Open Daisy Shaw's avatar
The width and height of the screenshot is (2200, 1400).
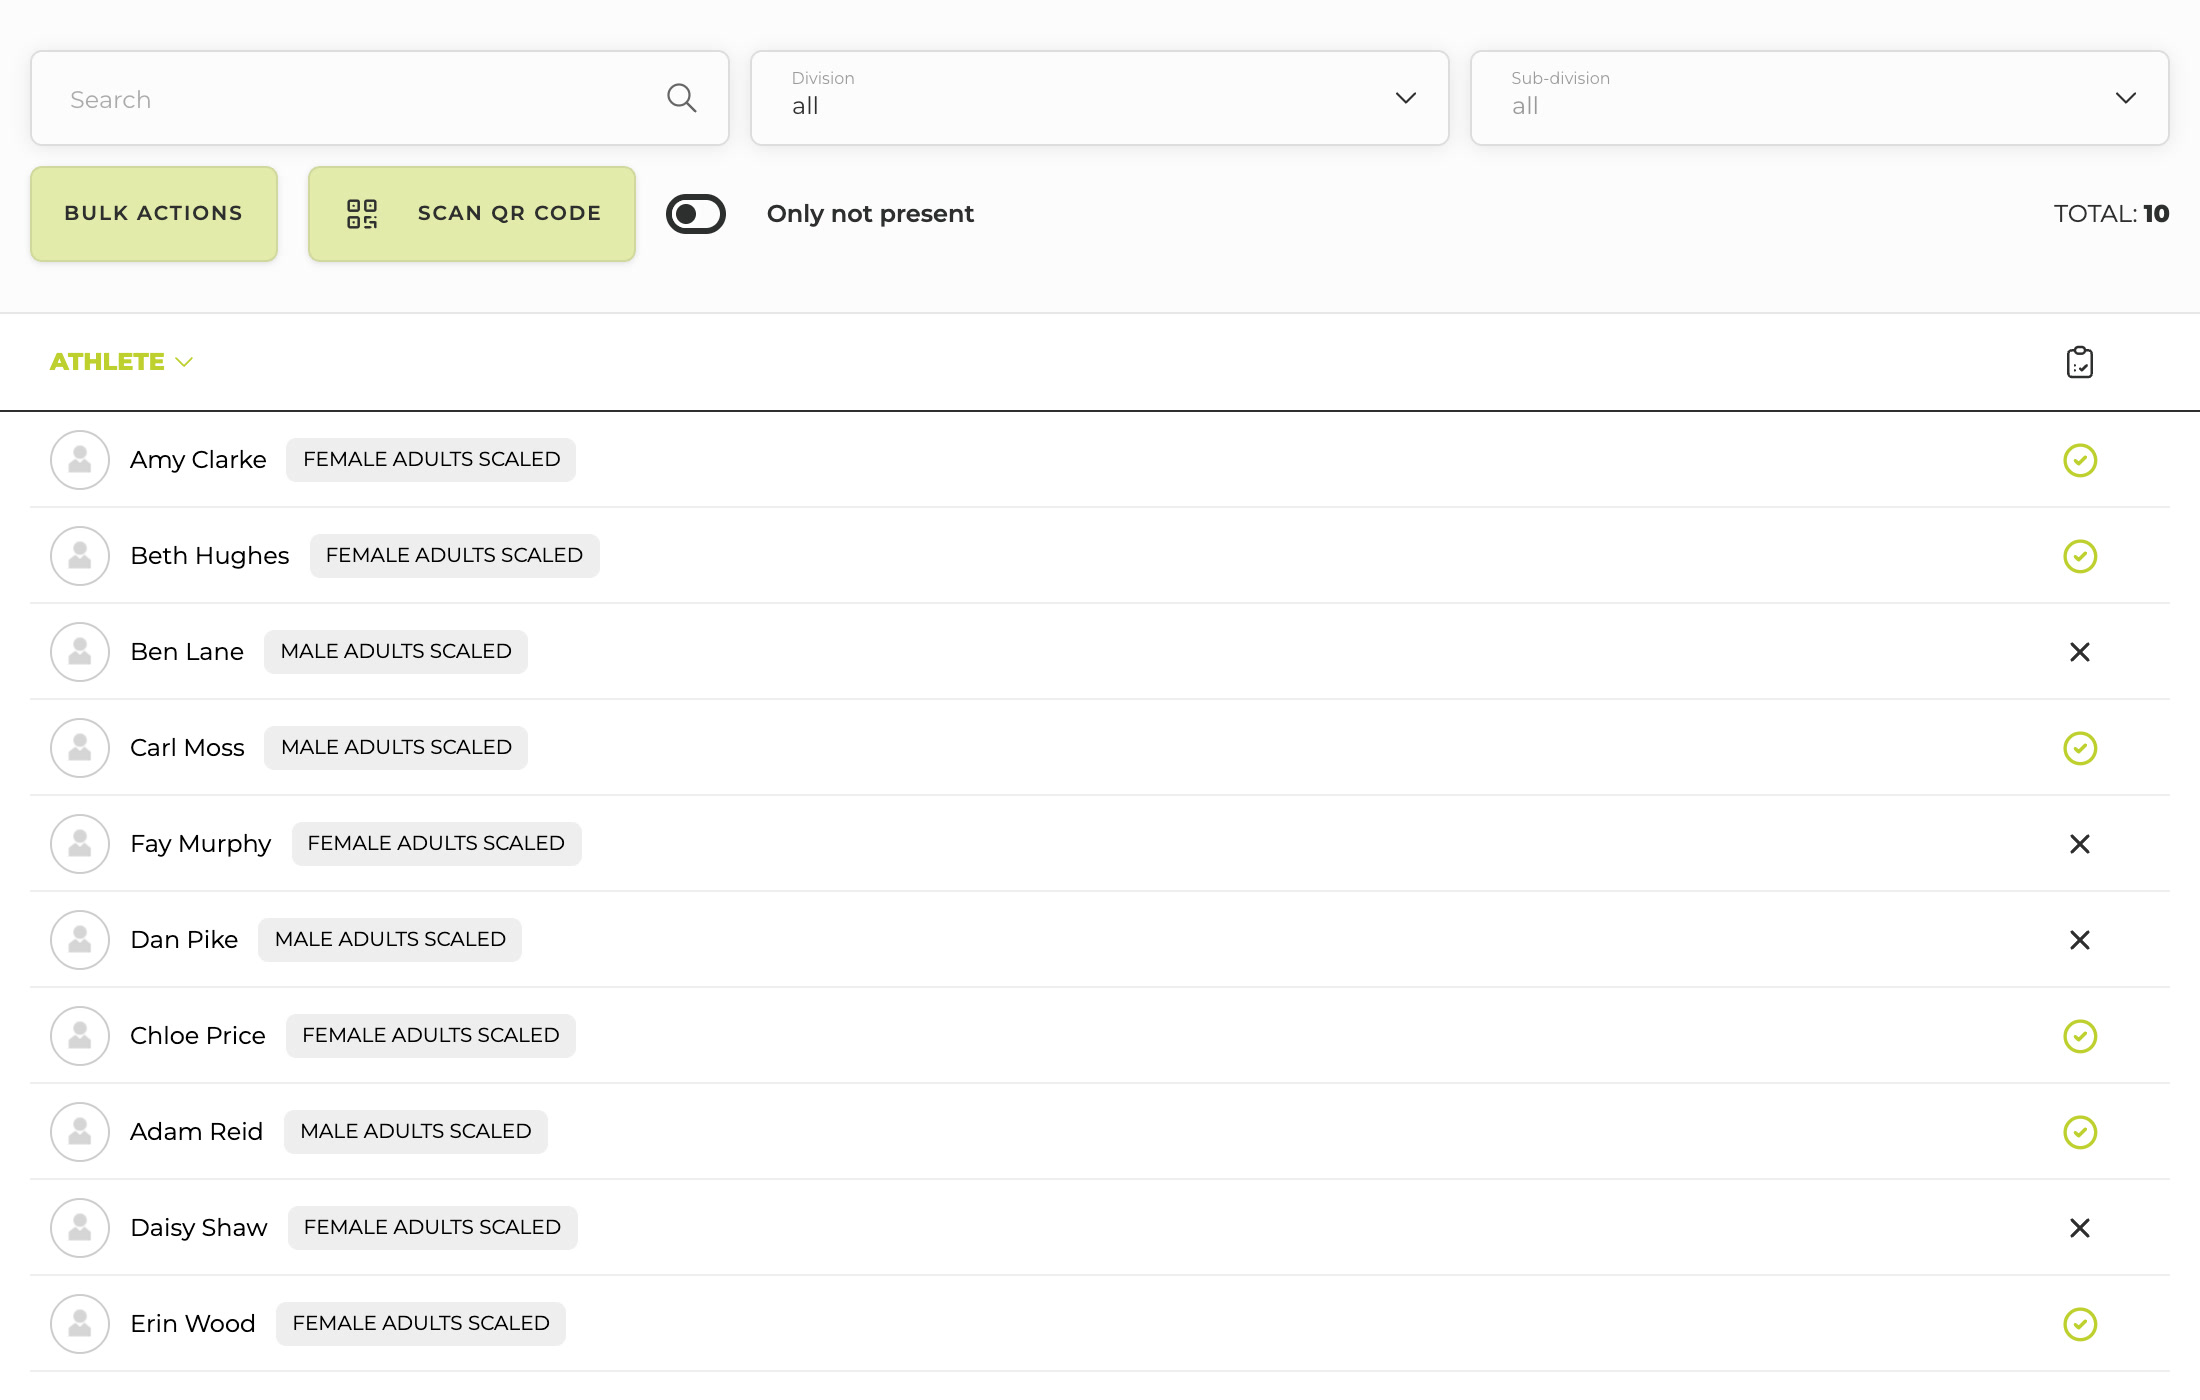[x=80, y=1228]
